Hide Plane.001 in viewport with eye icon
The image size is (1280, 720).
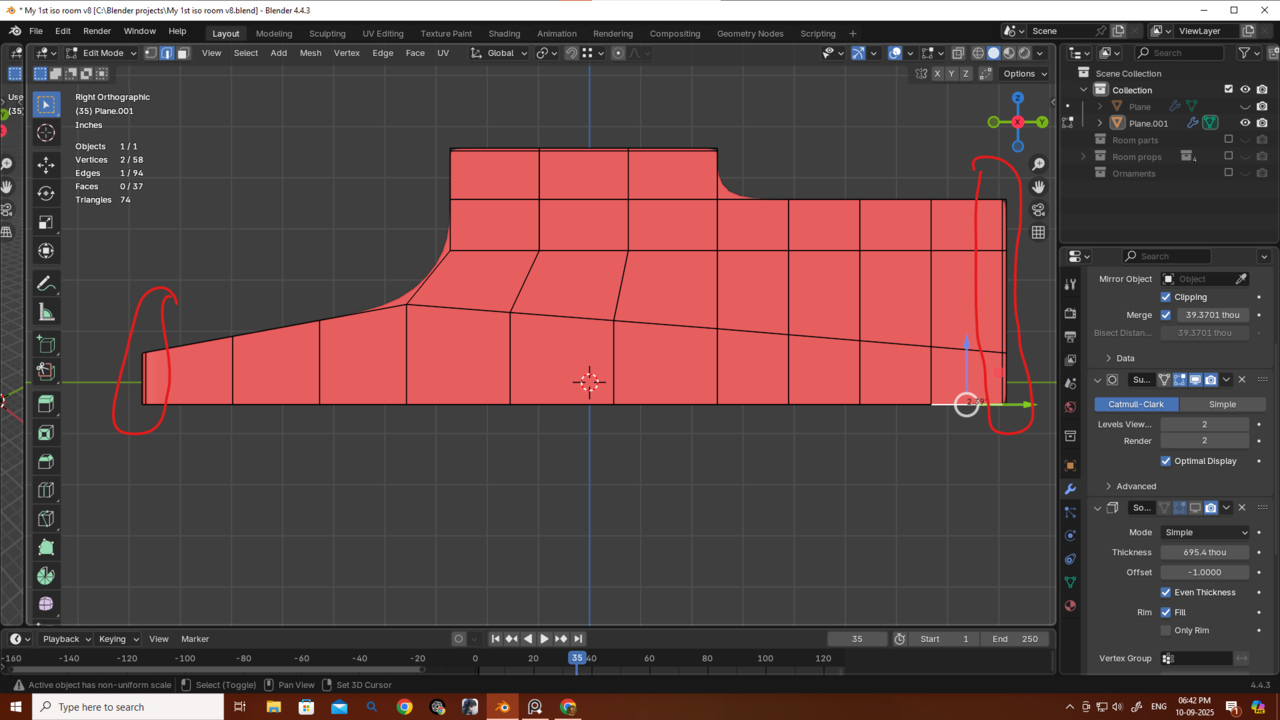[x=1245, y=123]
